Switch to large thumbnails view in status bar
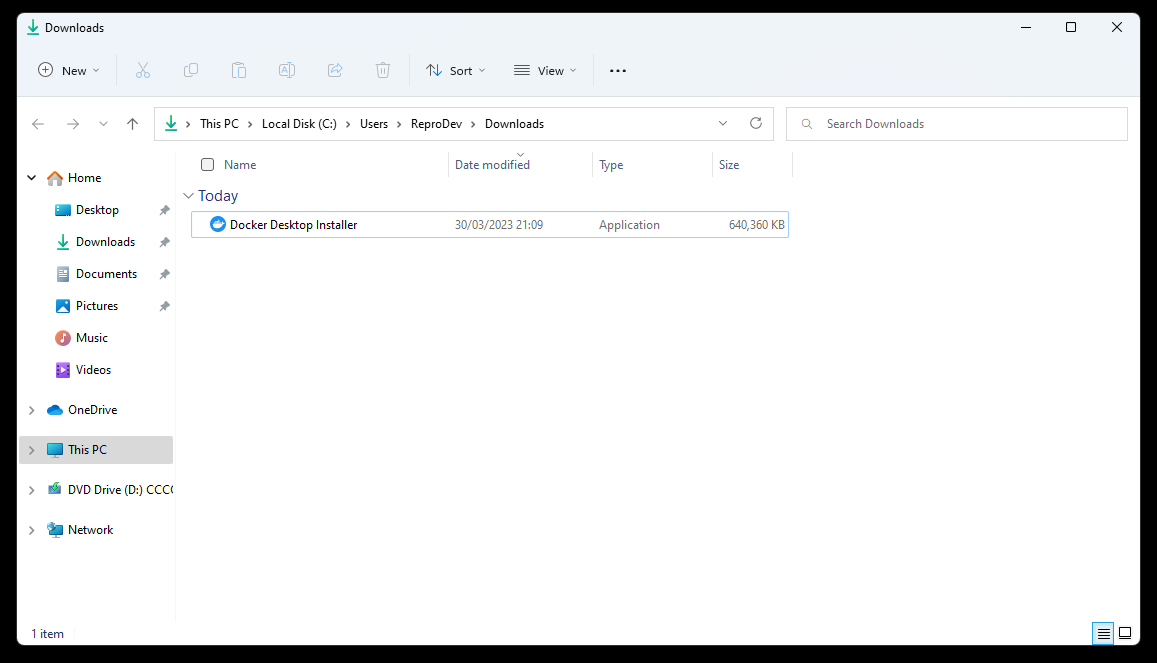The height and width of the screenshot is (663, 1157). (1125, 633)
